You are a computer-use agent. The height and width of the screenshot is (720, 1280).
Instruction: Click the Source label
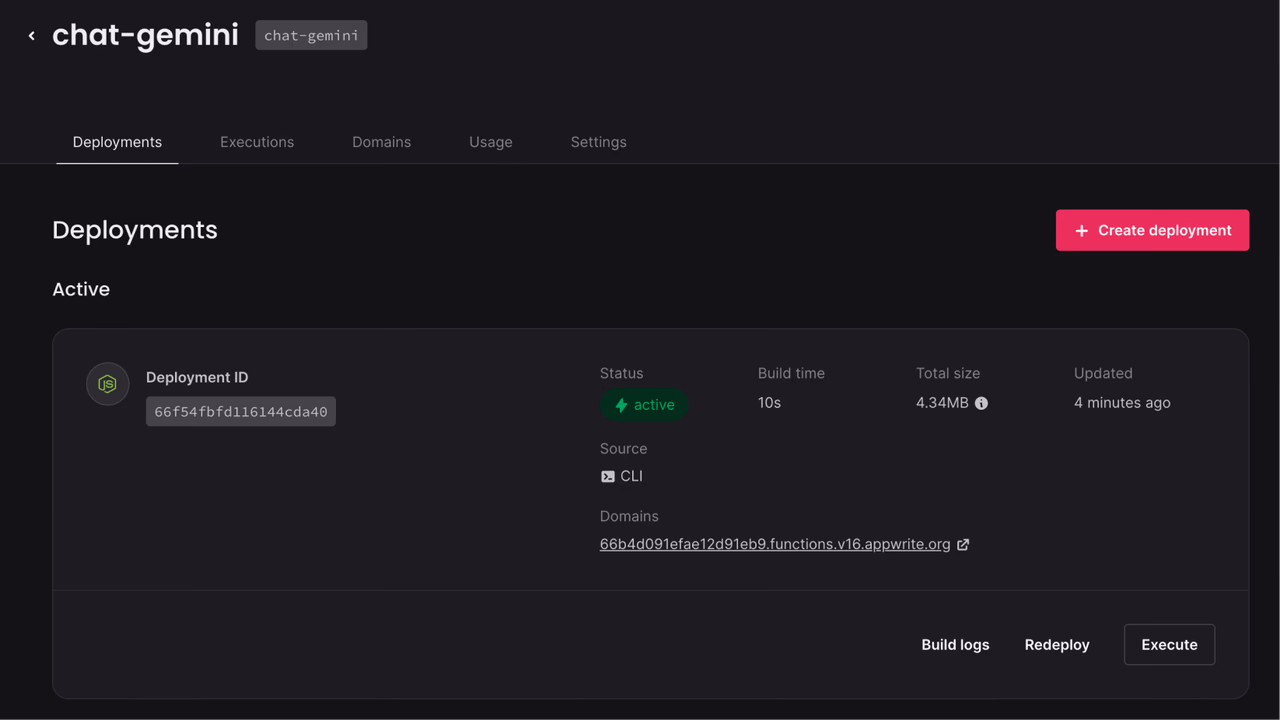coord(624,449)
